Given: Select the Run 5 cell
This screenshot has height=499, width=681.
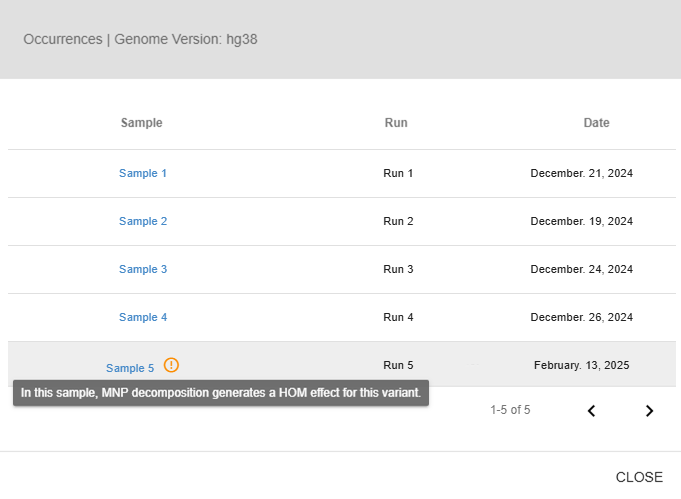Looking at the screenshot, I should pos(398,365).
